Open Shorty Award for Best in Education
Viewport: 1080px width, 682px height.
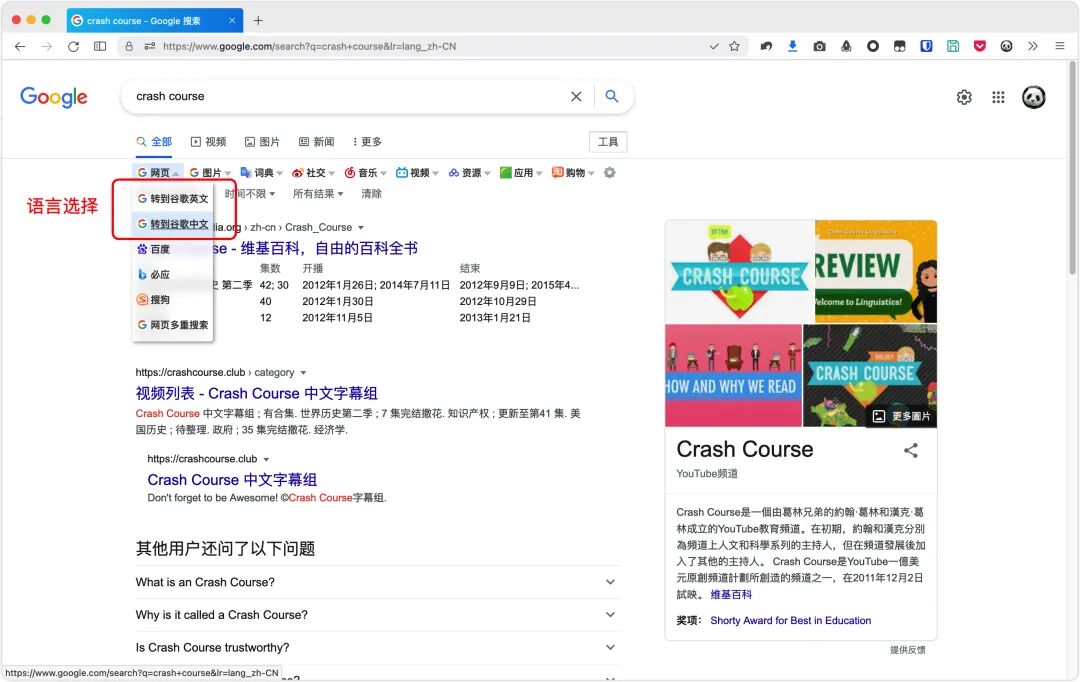791,621
